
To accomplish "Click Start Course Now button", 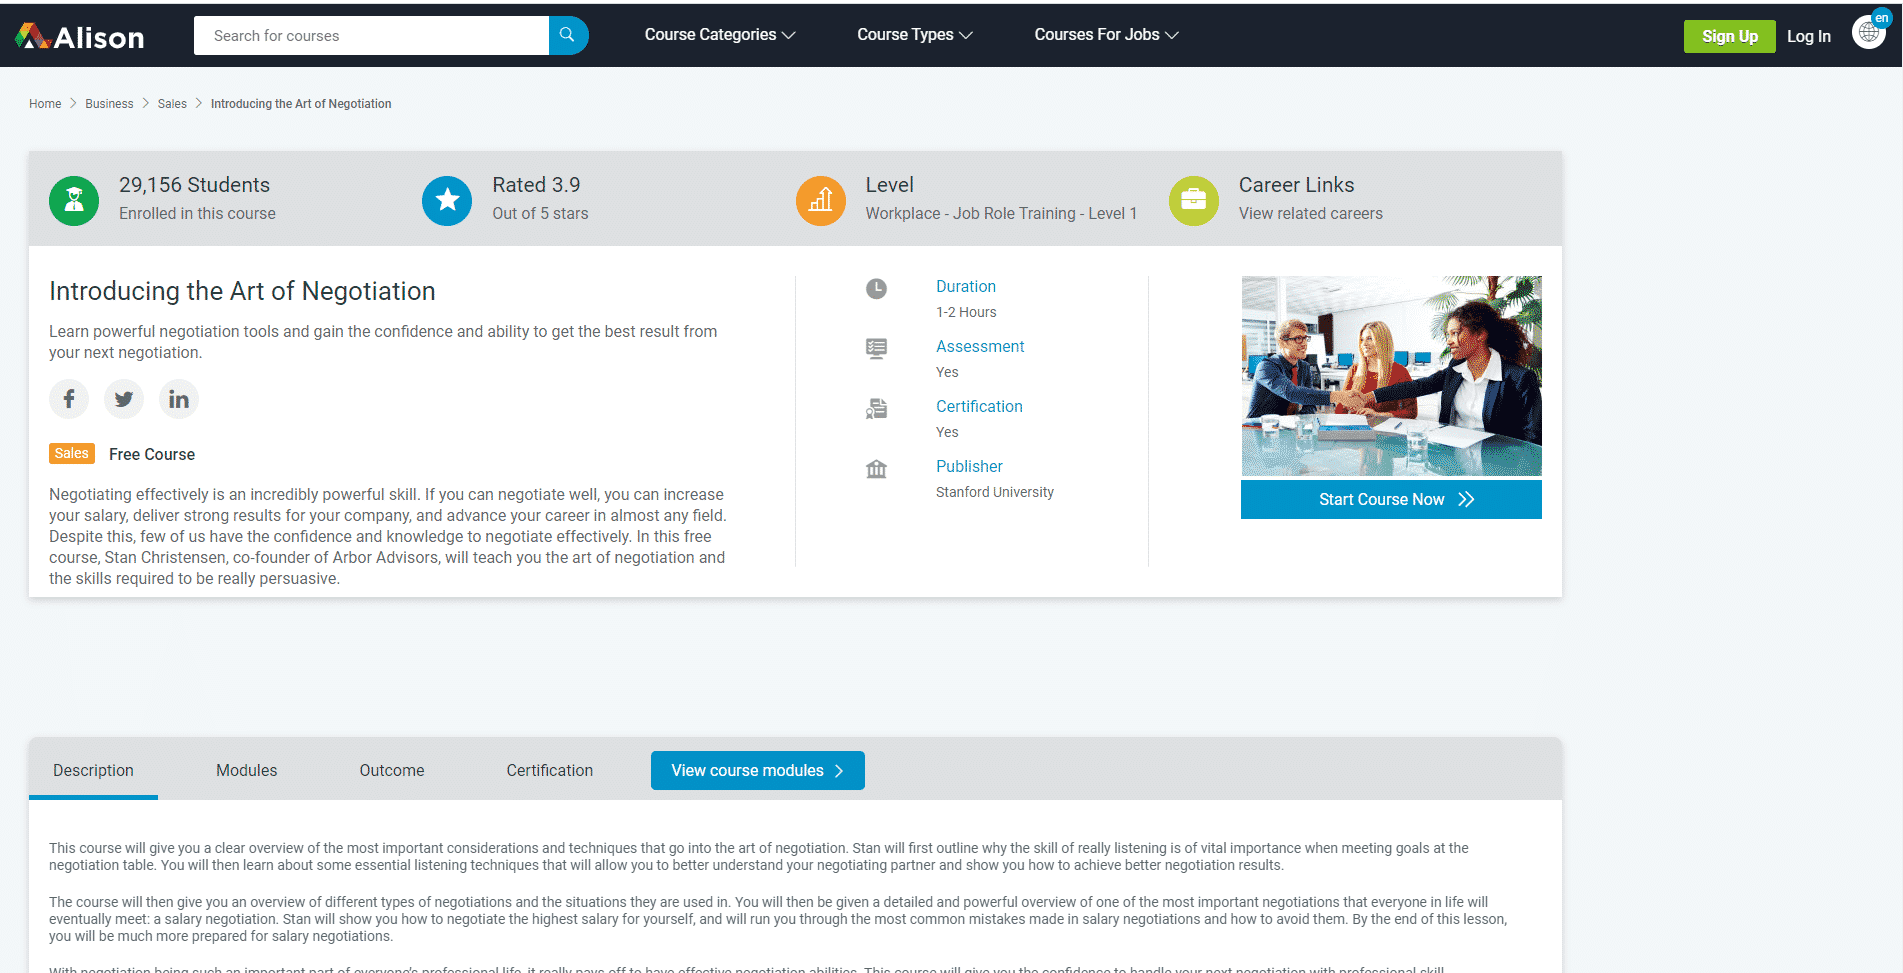I will (x=1391, y=499).
